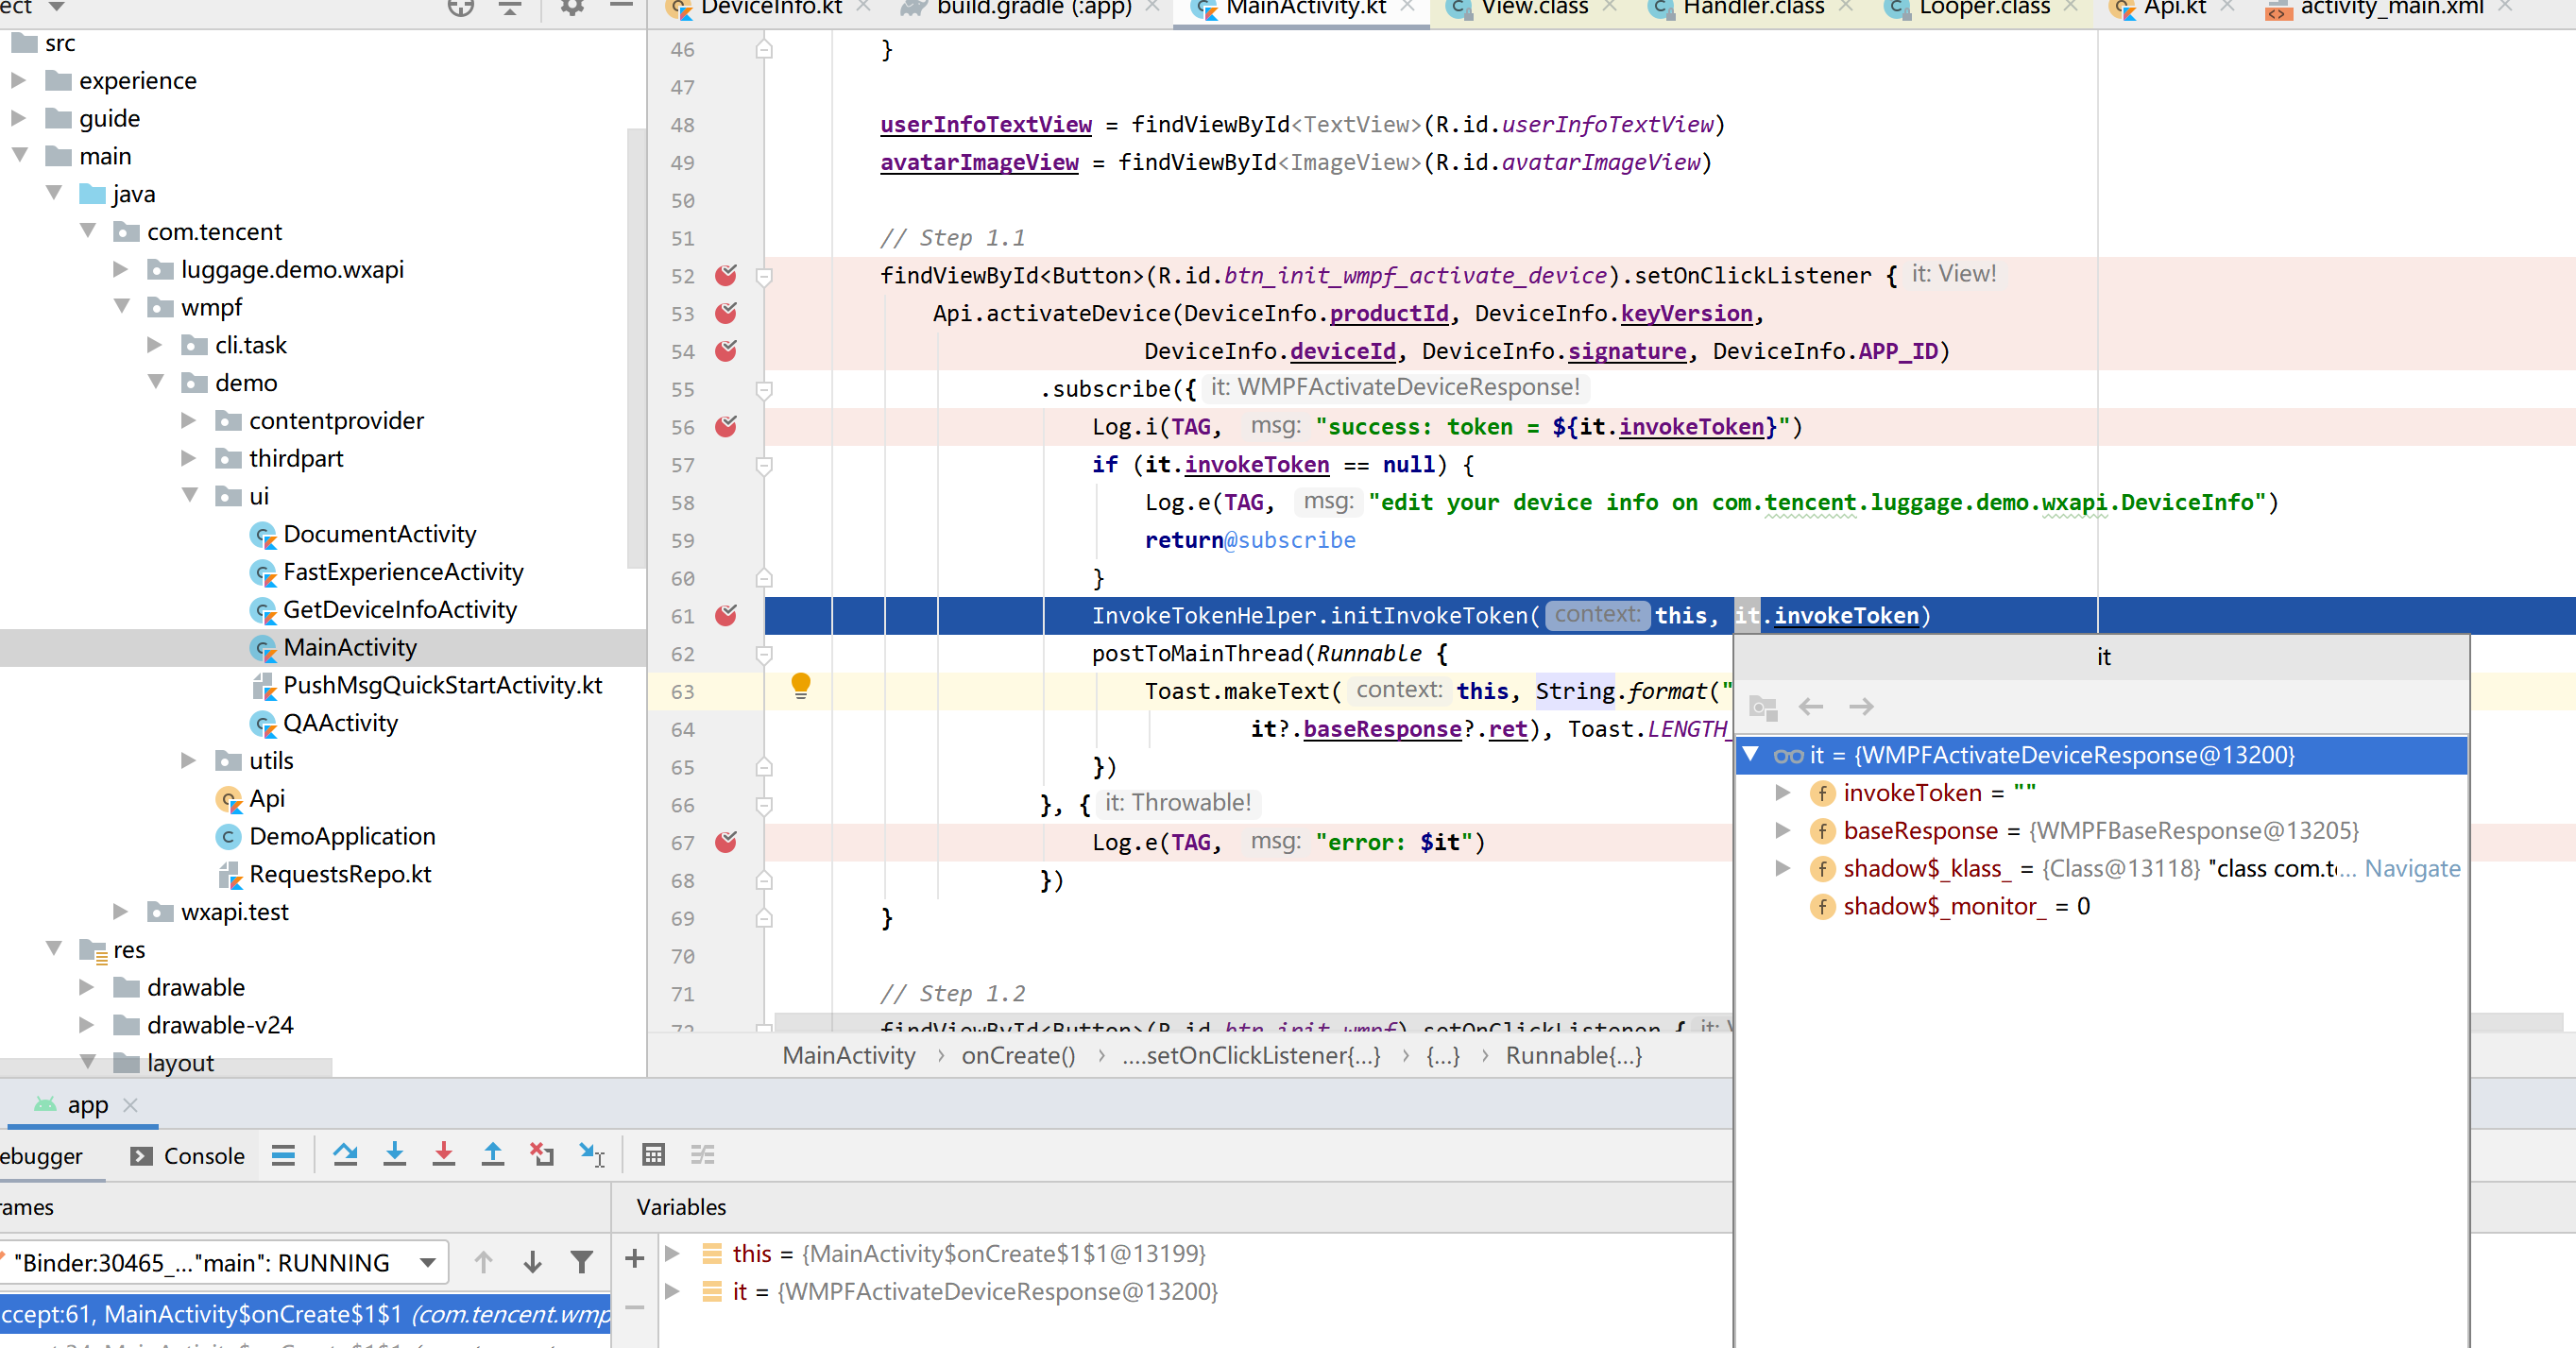Disable breakpoint on line 67
This screenshot has width=2576, height=1348.
(726, 842)
